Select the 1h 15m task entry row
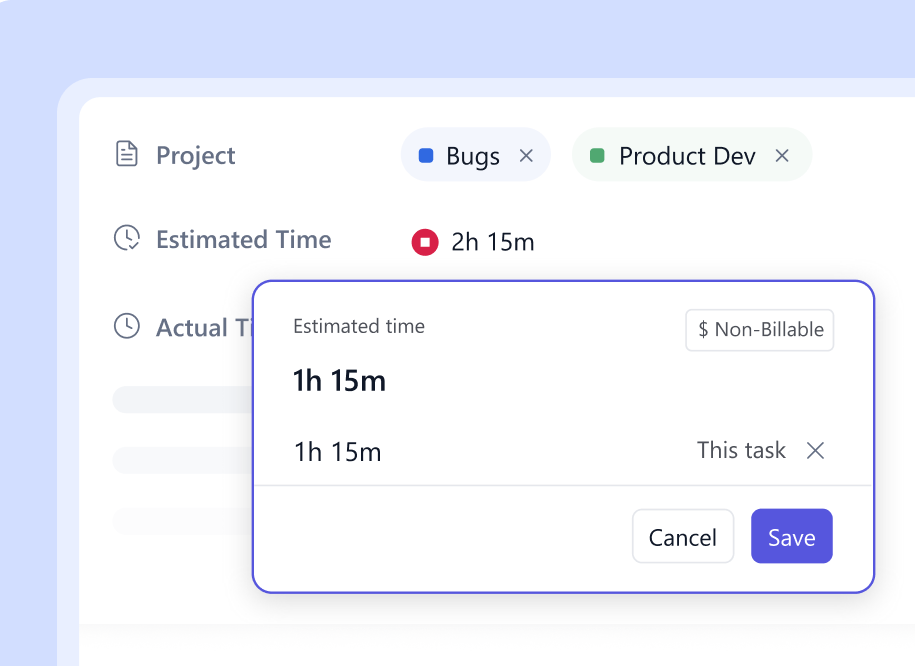This screenshot has height=666, width=915. (x=338, y=451)
